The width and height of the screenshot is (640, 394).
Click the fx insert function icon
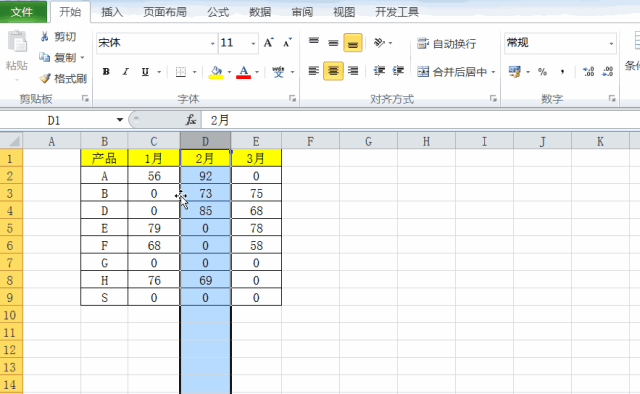191,120
